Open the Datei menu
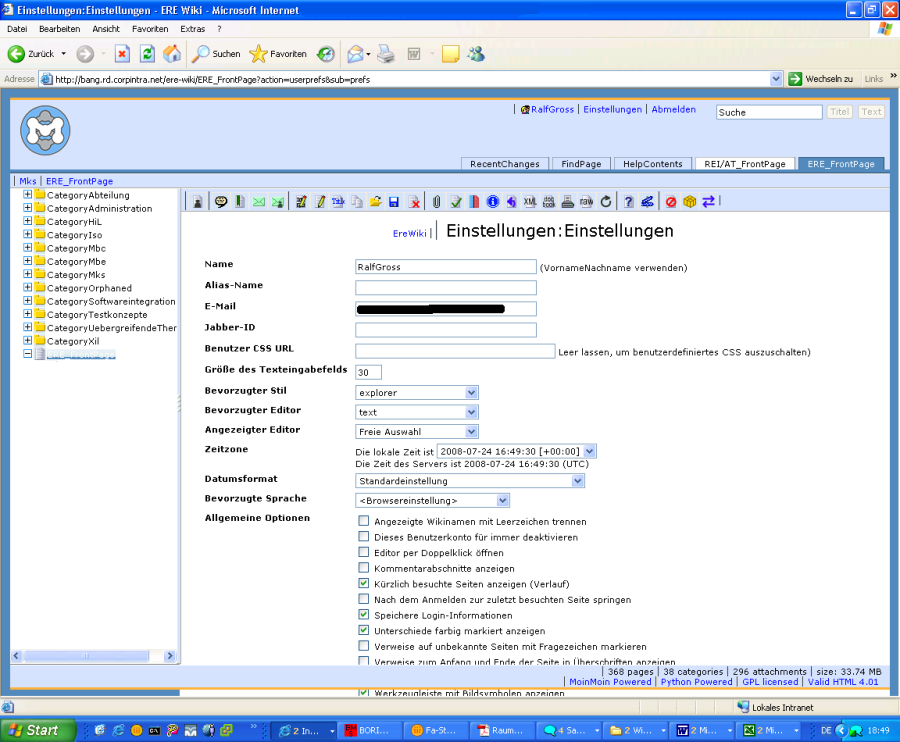The height and width of the screenshot is (742, 900). point(17,29)
